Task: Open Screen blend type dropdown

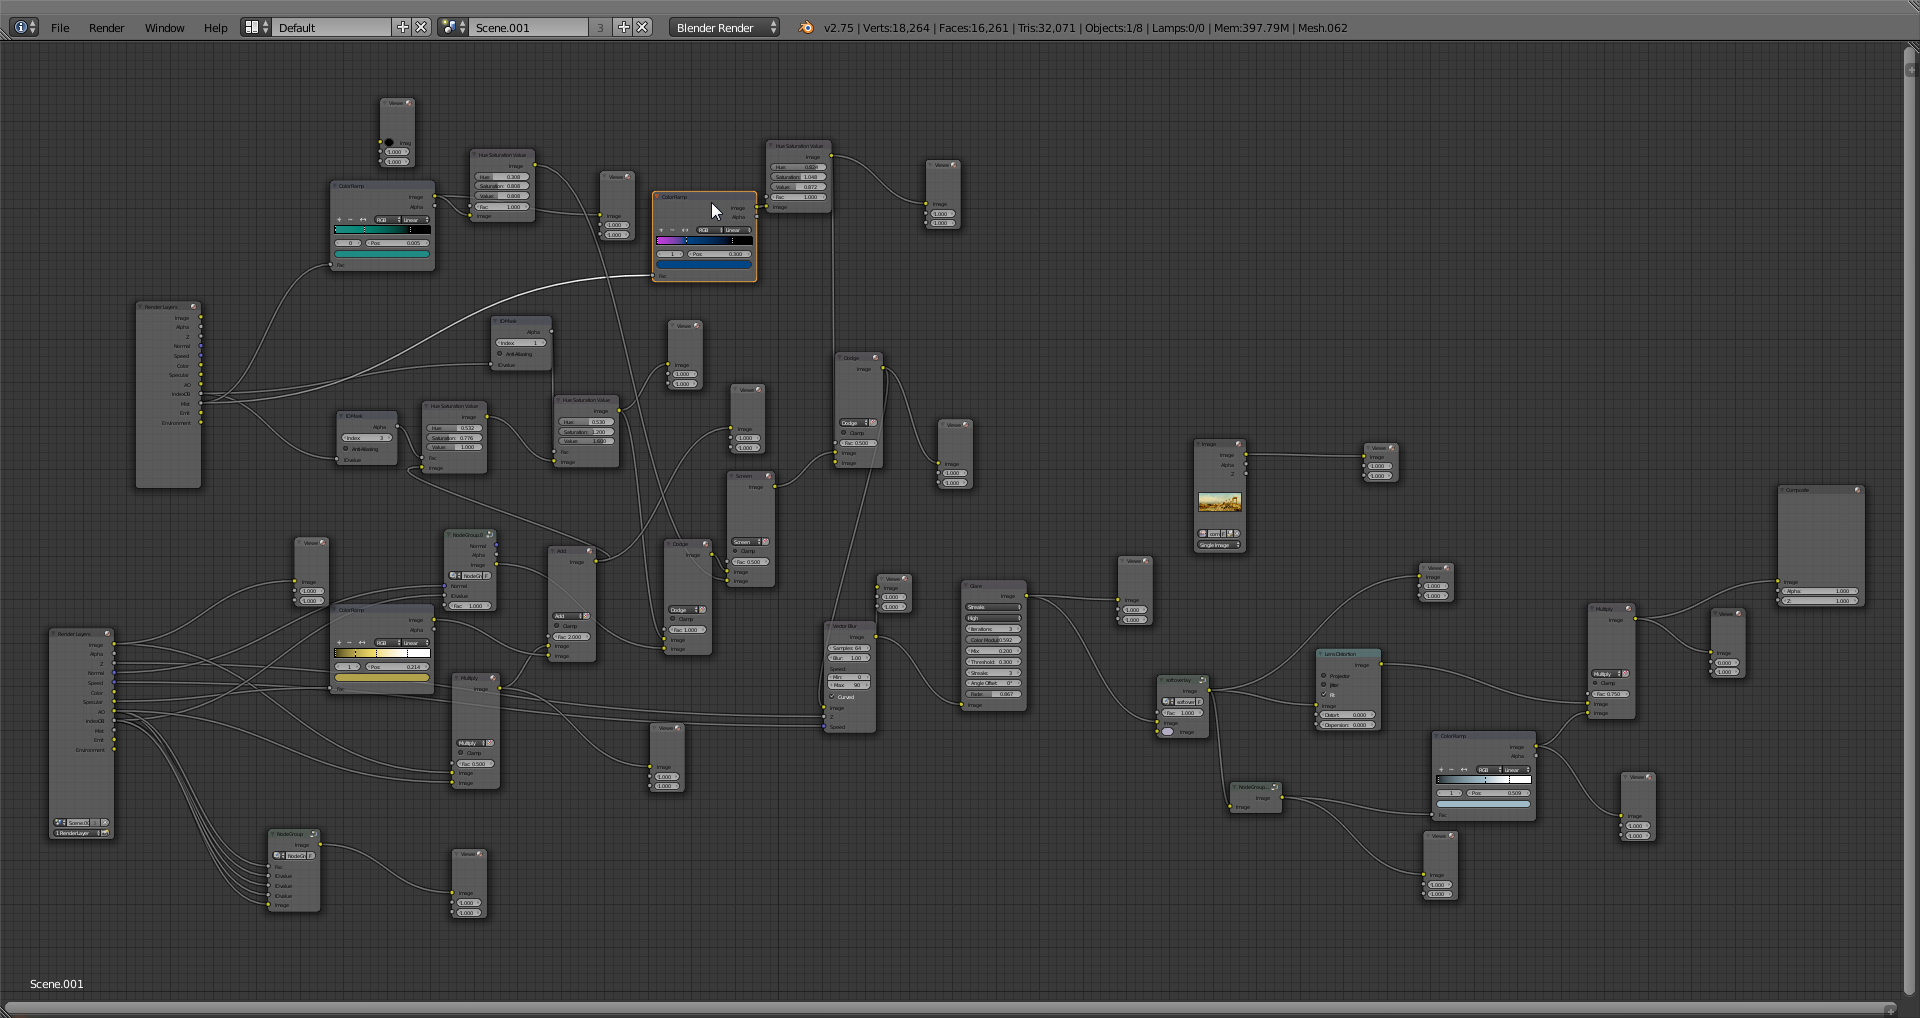Action: pos(746,541)
